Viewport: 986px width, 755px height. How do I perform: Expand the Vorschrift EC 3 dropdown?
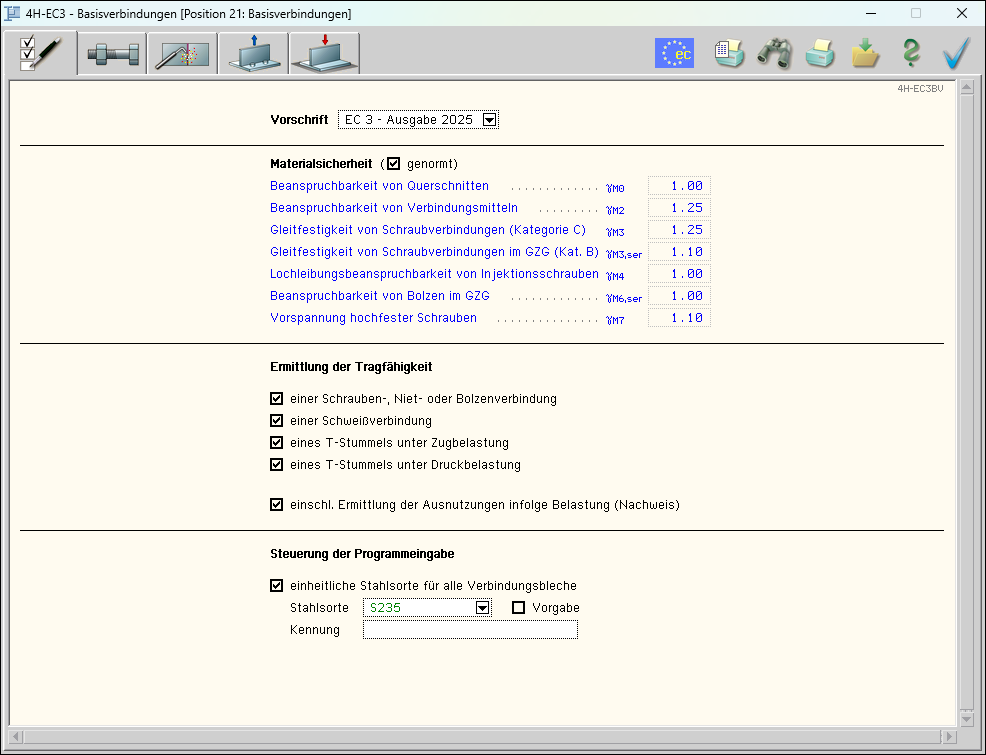click(x=489, y=120)
